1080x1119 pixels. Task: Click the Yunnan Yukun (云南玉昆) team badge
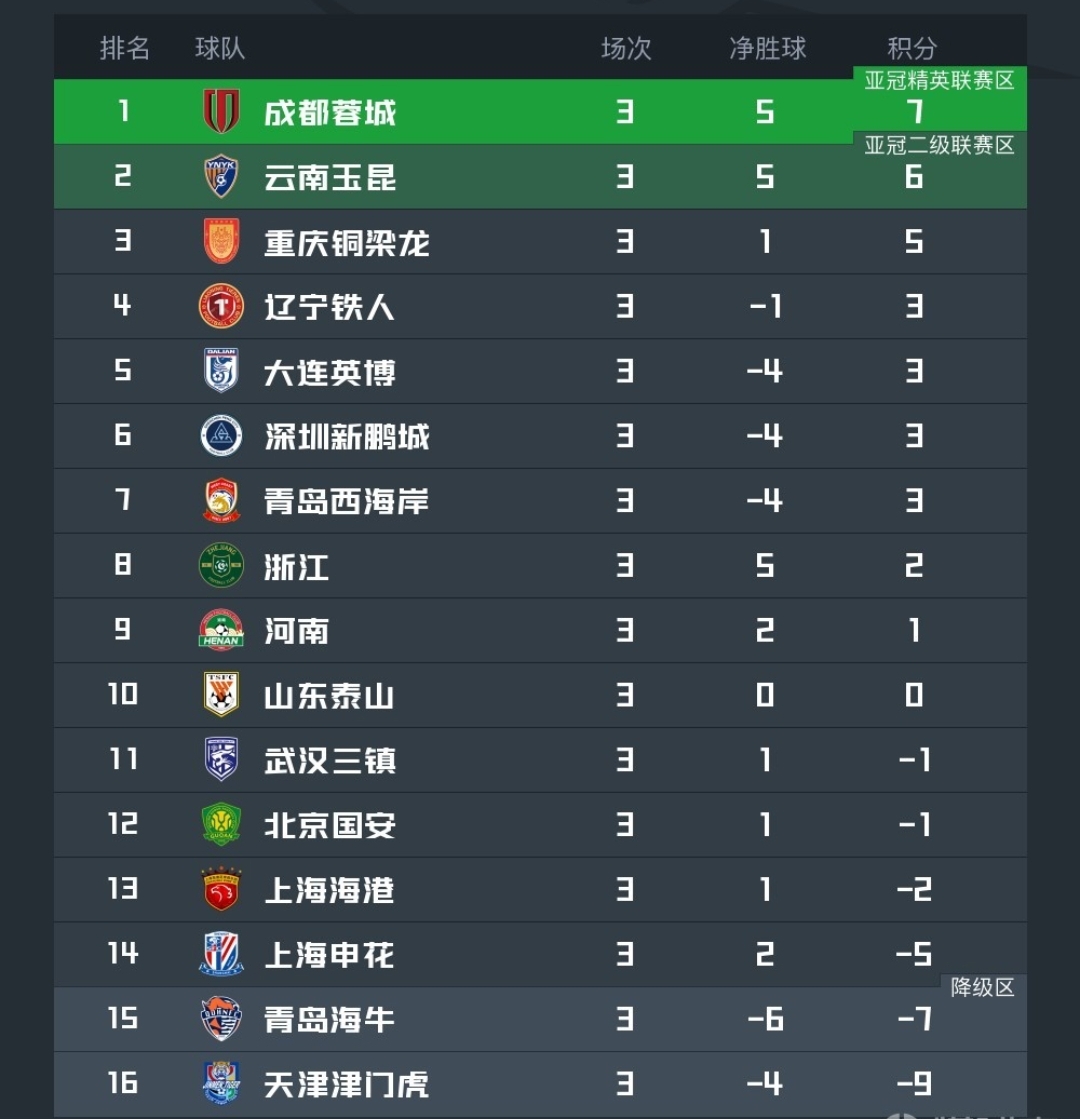click(x=221, y=176)
